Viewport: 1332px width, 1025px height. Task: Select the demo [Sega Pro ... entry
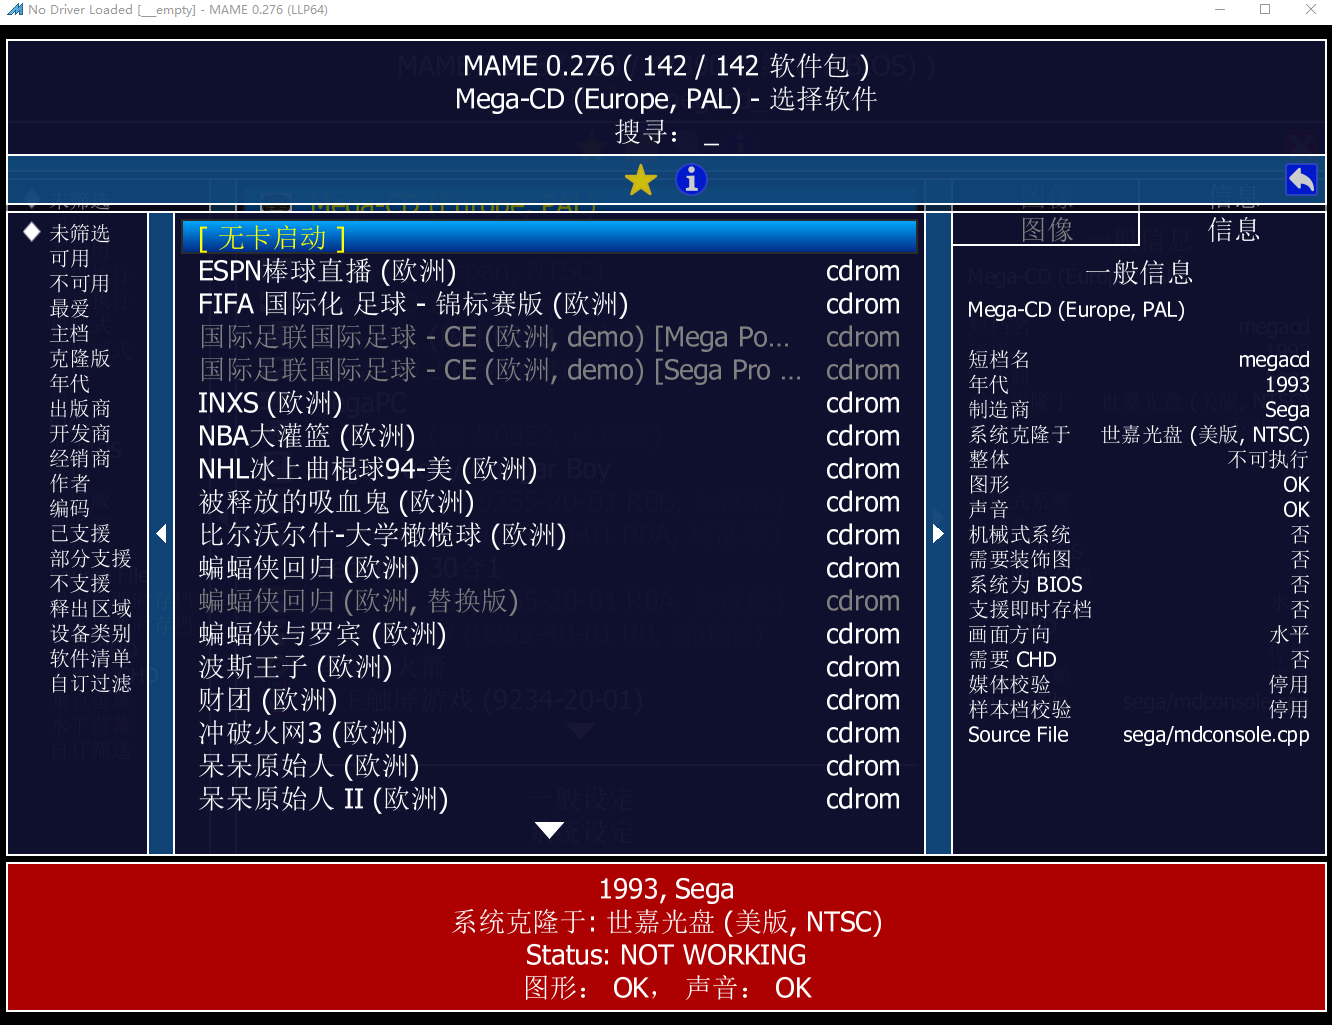(549, 370)
